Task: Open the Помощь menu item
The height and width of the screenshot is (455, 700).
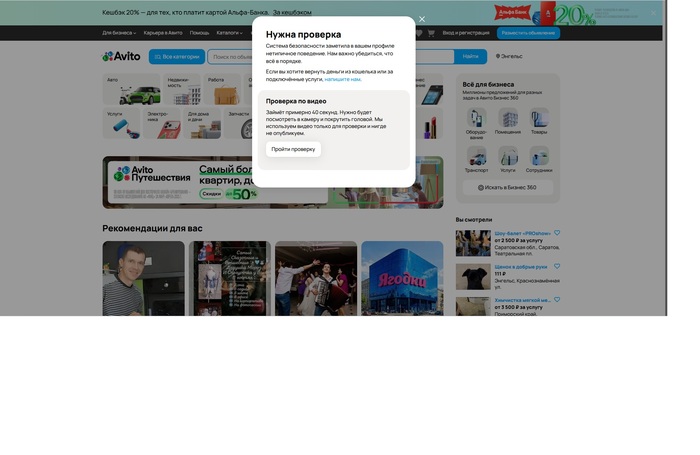Action: (x=200, y=33)
